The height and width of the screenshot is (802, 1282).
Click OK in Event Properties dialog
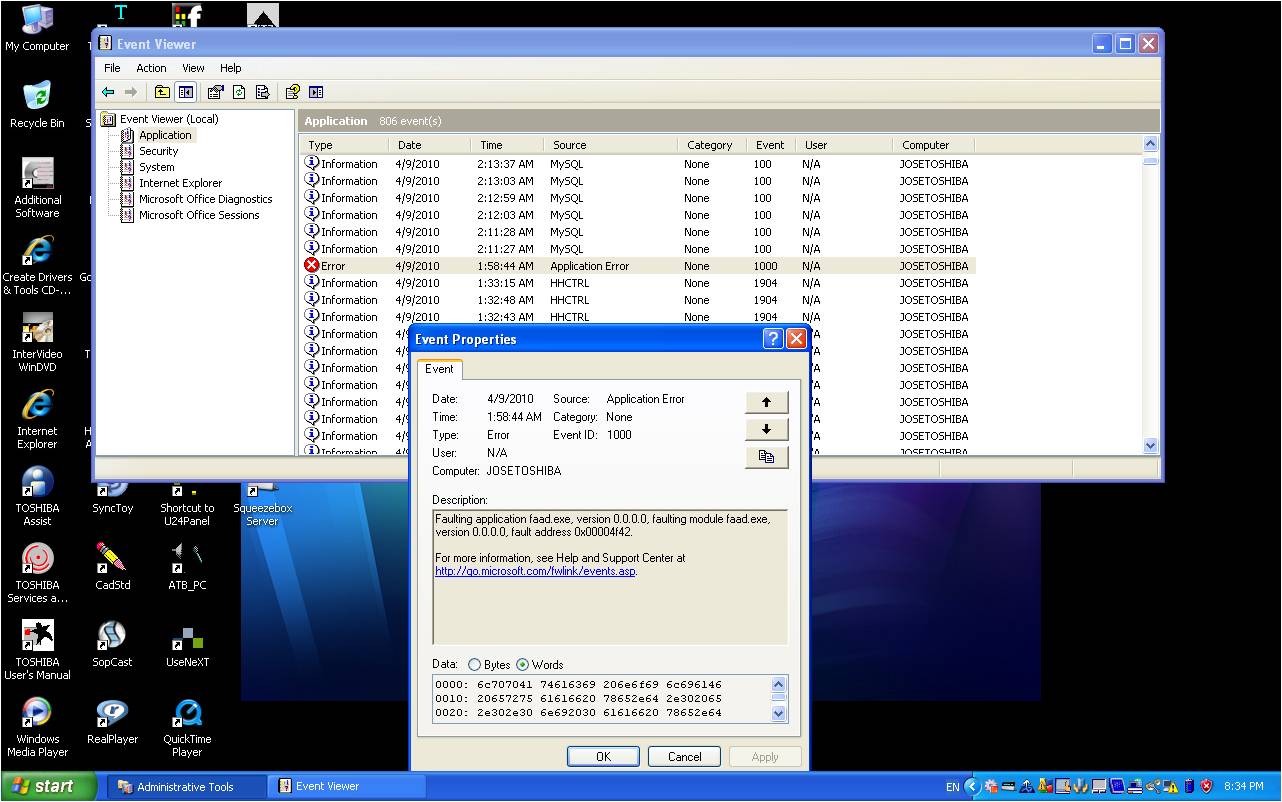coord(603,757)
